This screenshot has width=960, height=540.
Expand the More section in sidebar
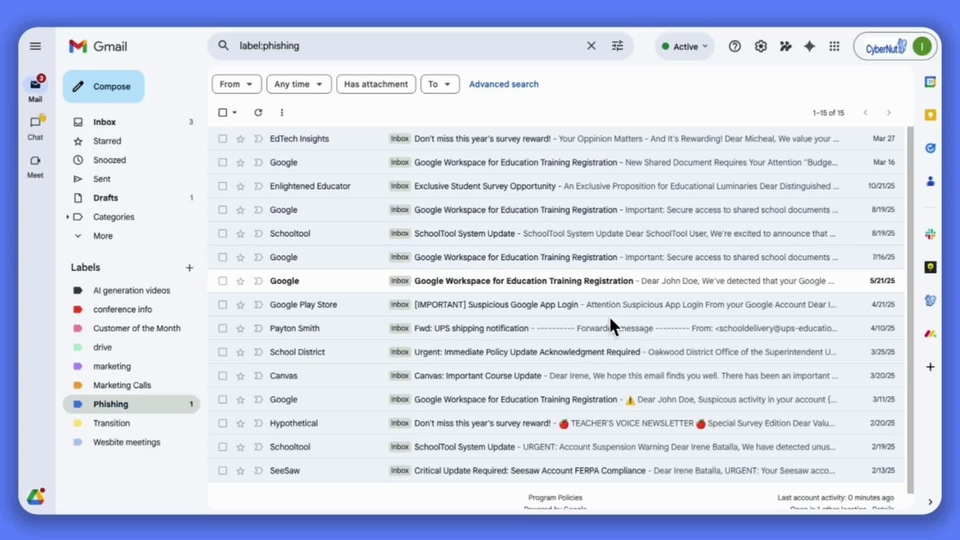point(102,236)
